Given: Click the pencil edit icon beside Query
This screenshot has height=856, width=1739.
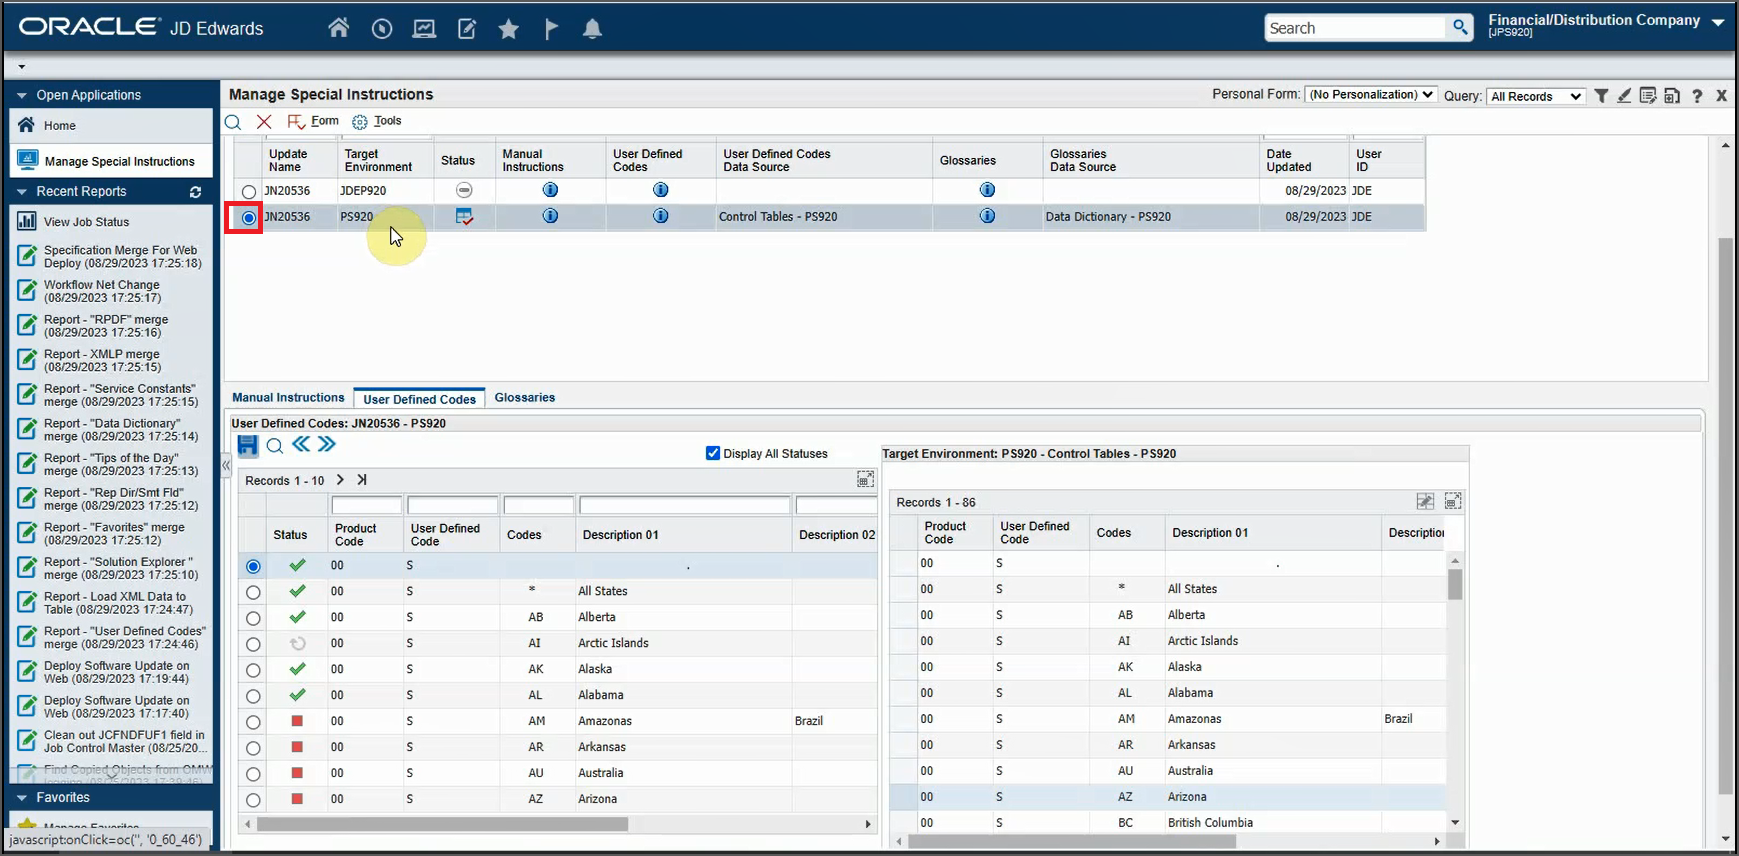Looking at the screenshot, I should point(1625,96).
